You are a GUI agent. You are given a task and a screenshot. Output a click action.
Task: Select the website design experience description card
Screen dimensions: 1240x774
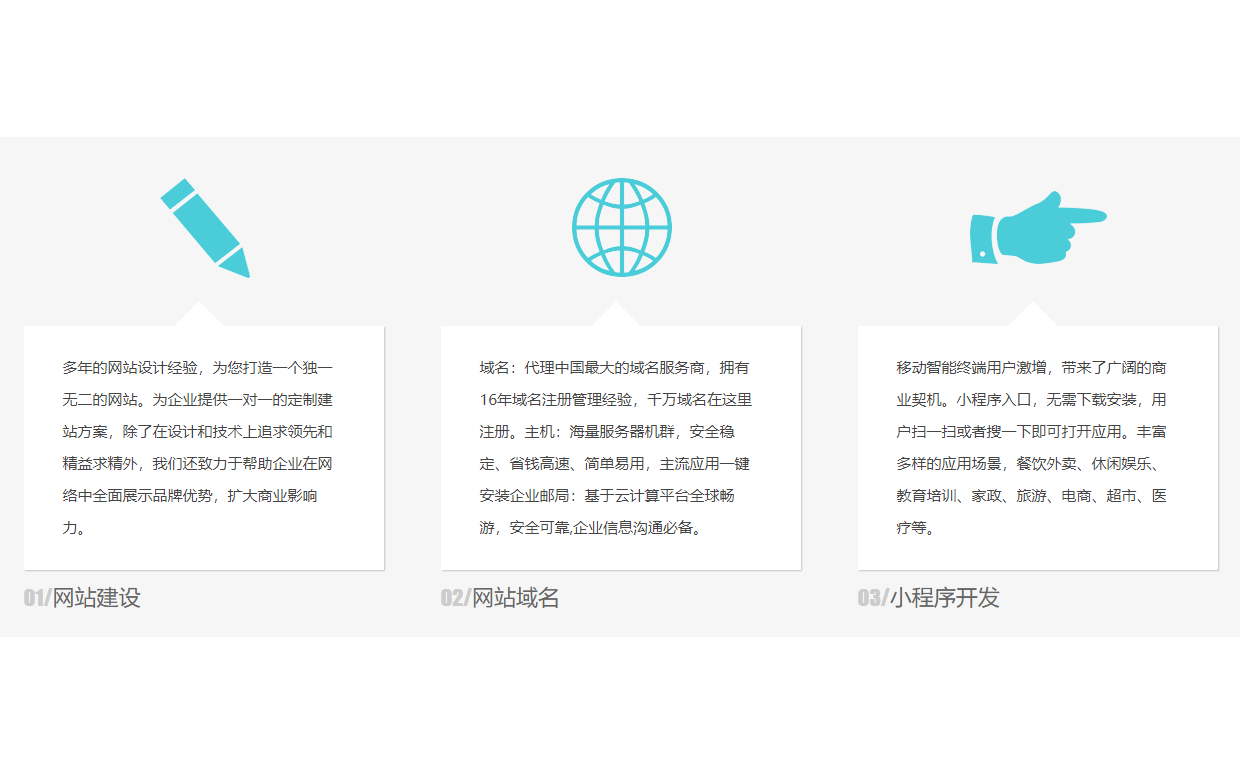point(204,448)
